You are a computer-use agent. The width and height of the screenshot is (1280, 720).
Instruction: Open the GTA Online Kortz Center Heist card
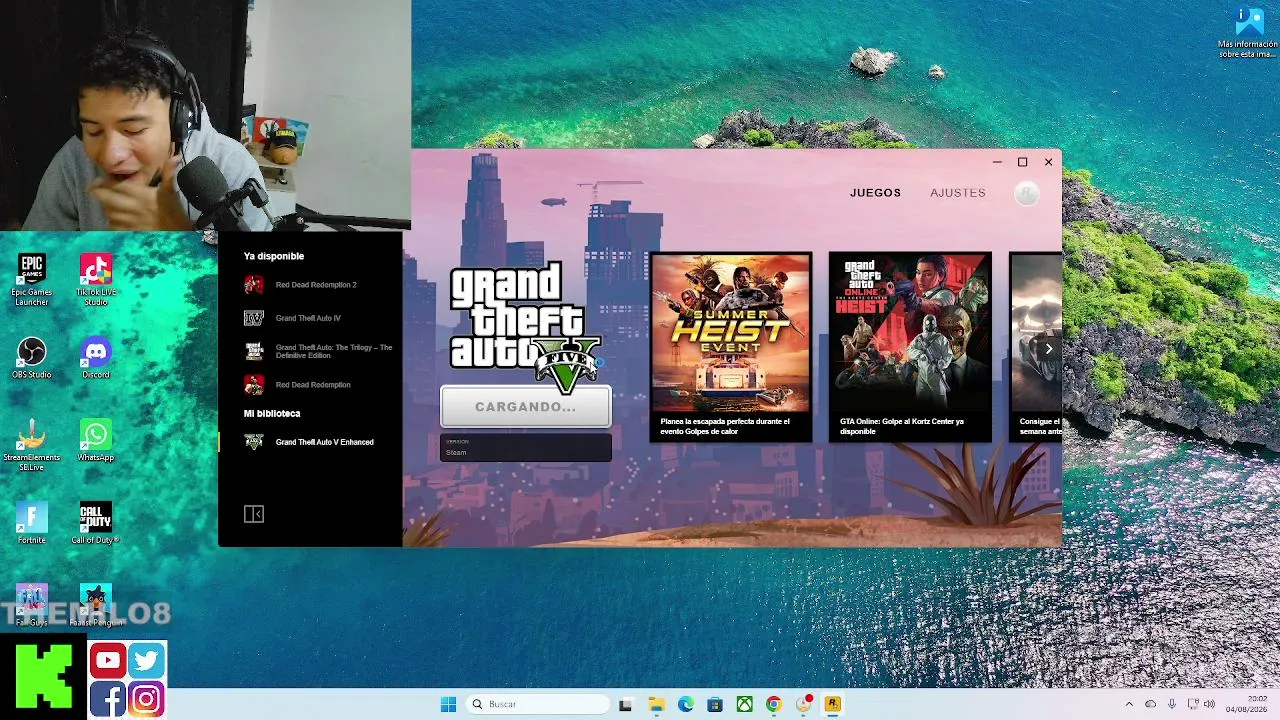(x=910, y=347)
